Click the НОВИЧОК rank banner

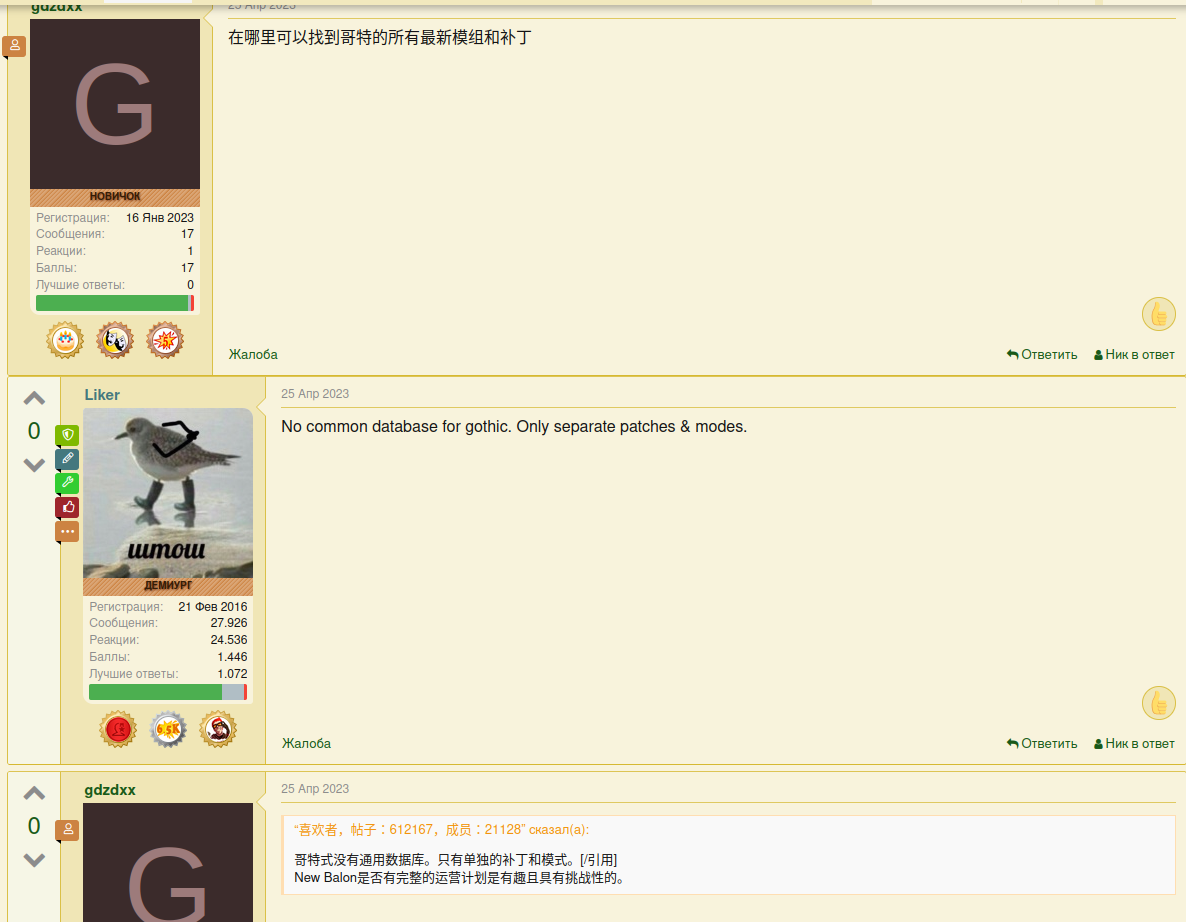[x=115, y=197]
